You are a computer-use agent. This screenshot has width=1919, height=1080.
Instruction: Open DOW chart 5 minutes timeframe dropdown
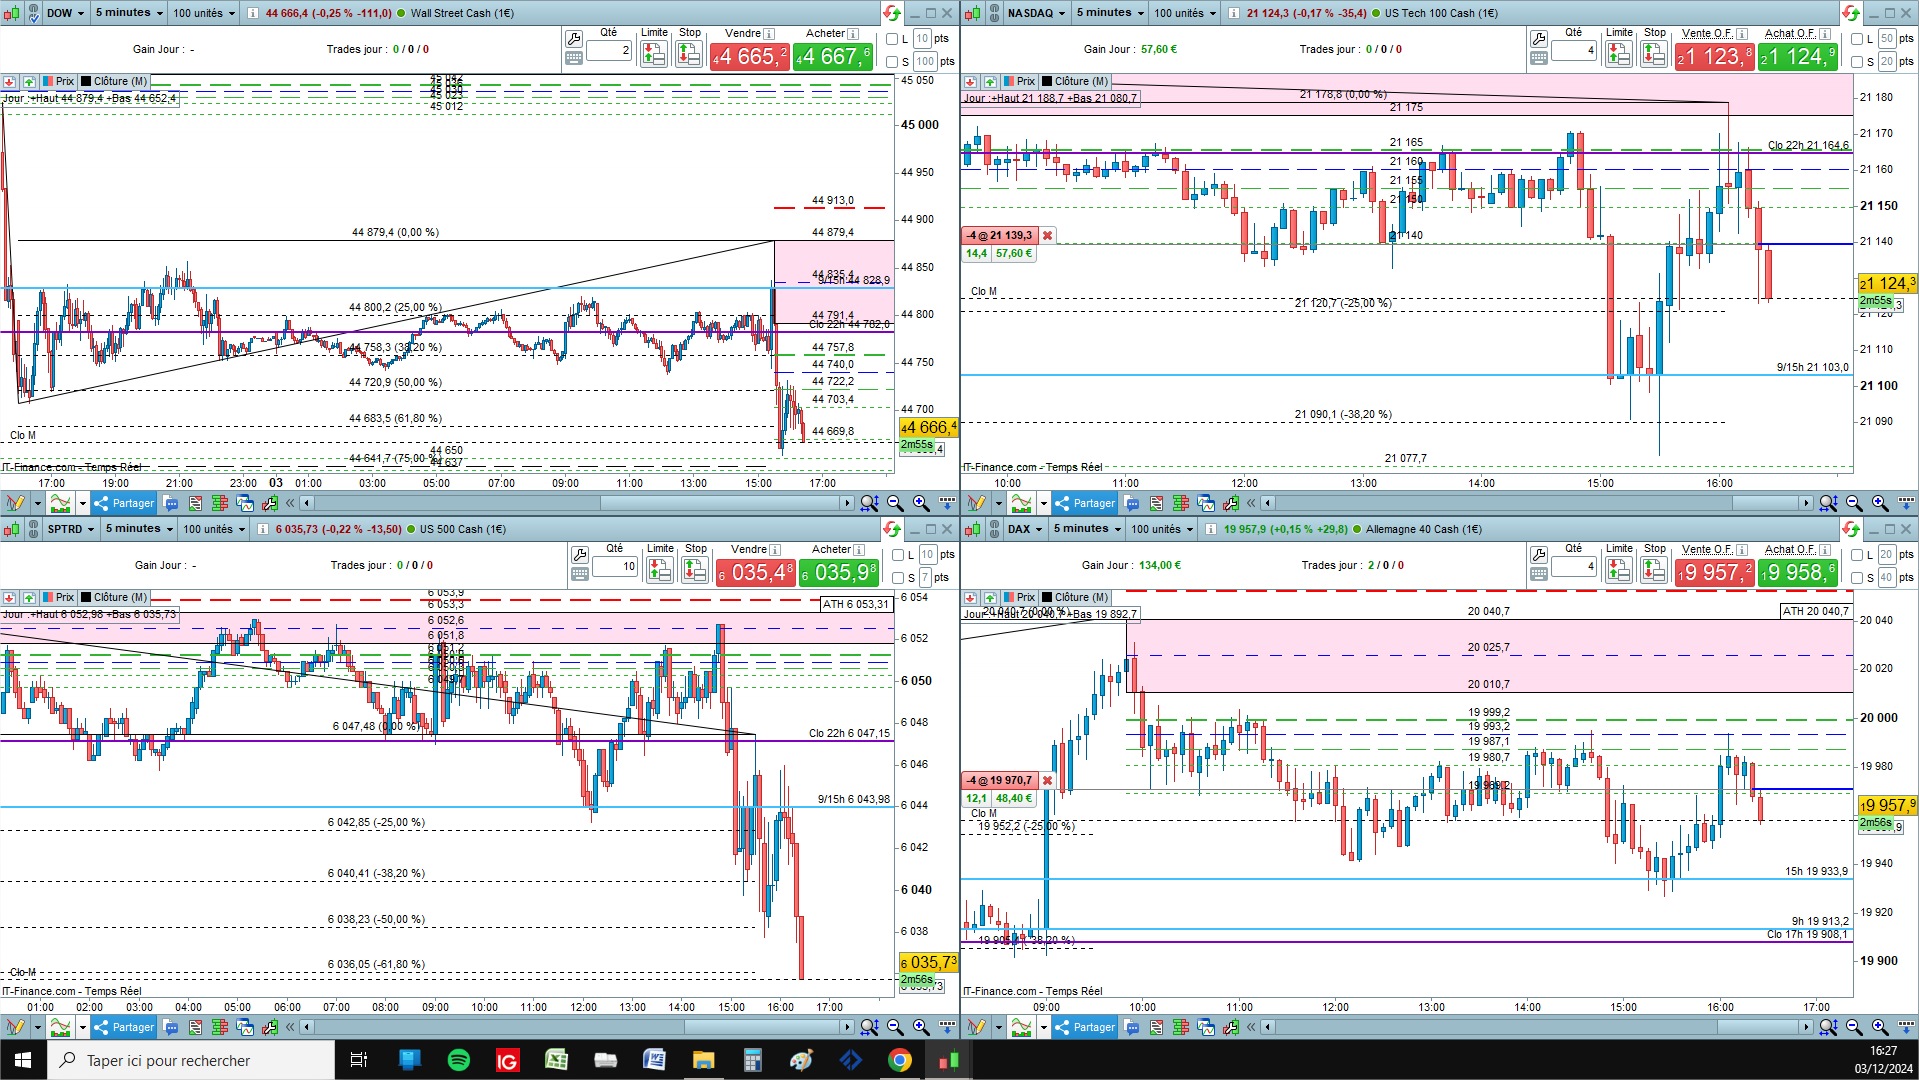pos(129,13)
